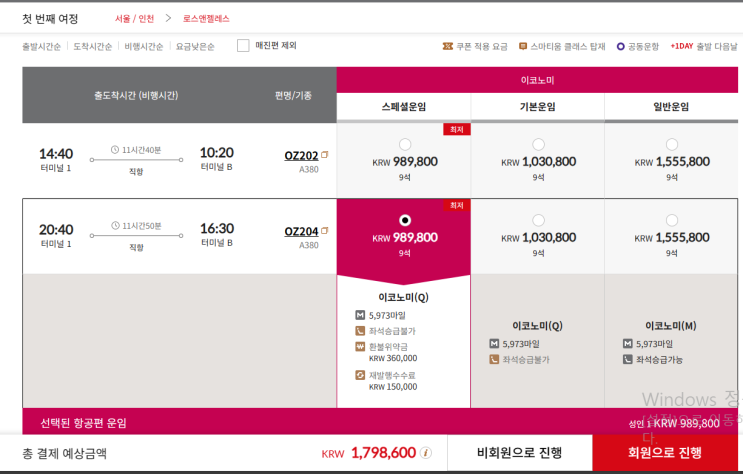Sort flights by 요금낮은순

tap(195, 46)
